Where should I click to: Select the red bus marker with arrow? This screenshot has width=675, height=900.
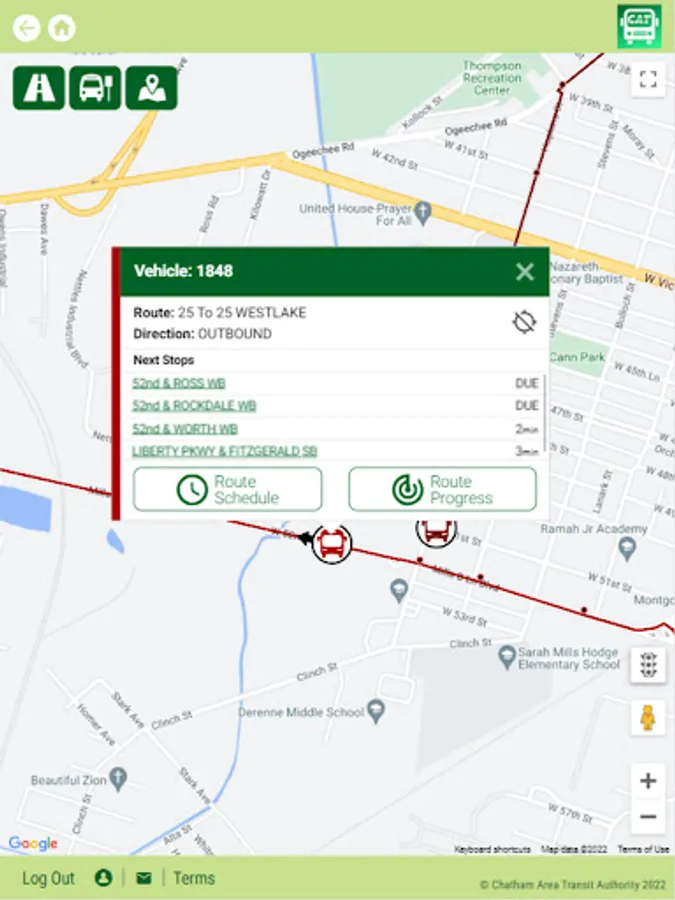tap(331, 543)
